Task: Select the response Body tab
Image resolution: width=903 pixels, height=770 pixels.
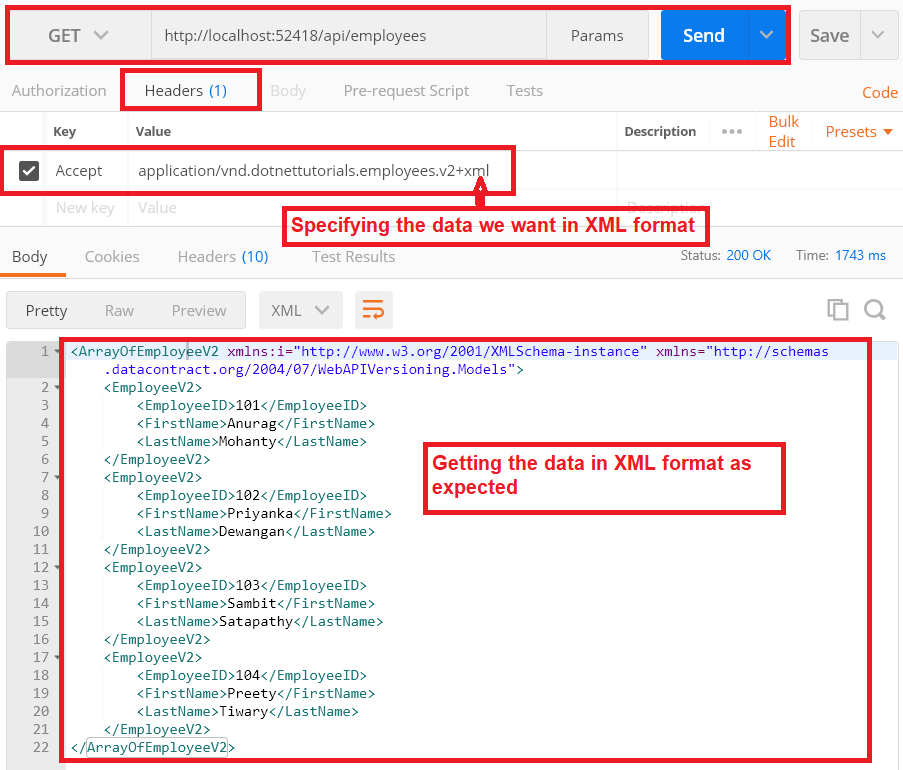Action: [x=30, y=257]
